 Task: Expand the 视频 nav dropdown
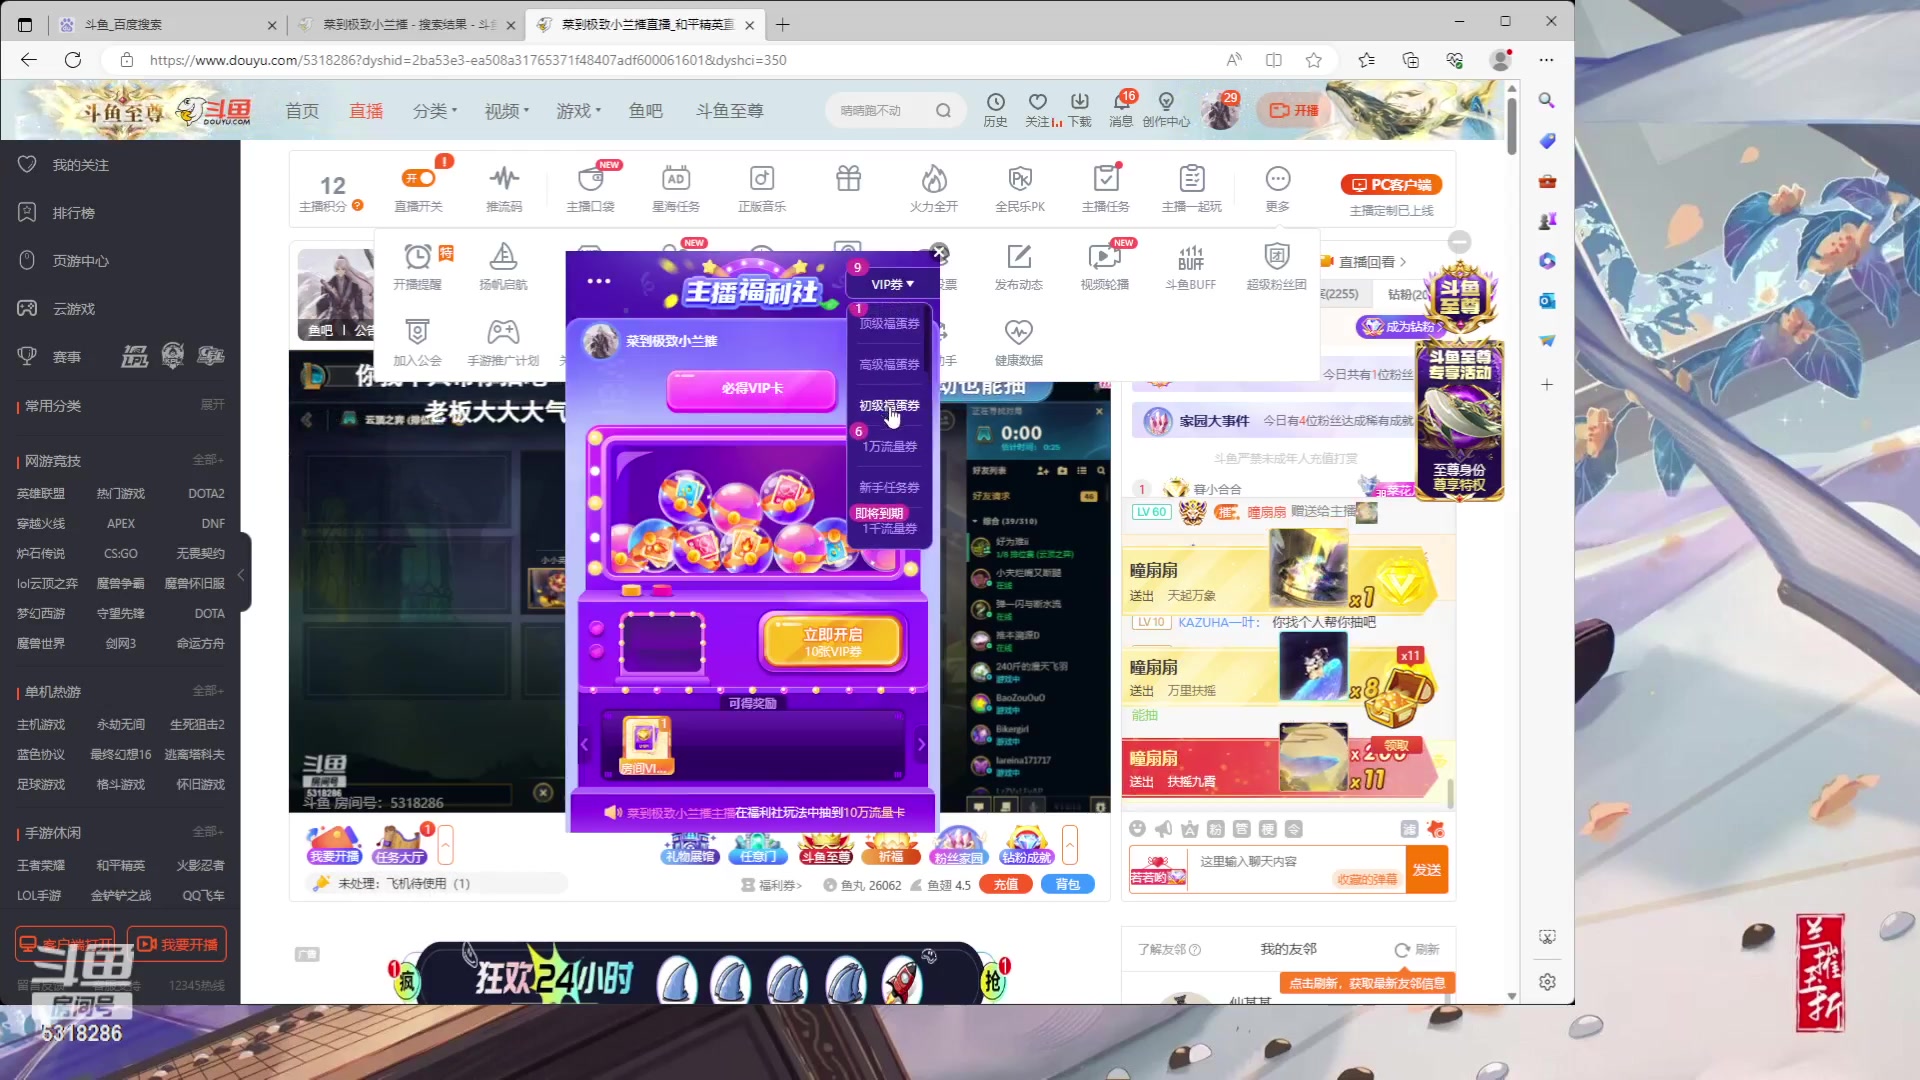507,111
